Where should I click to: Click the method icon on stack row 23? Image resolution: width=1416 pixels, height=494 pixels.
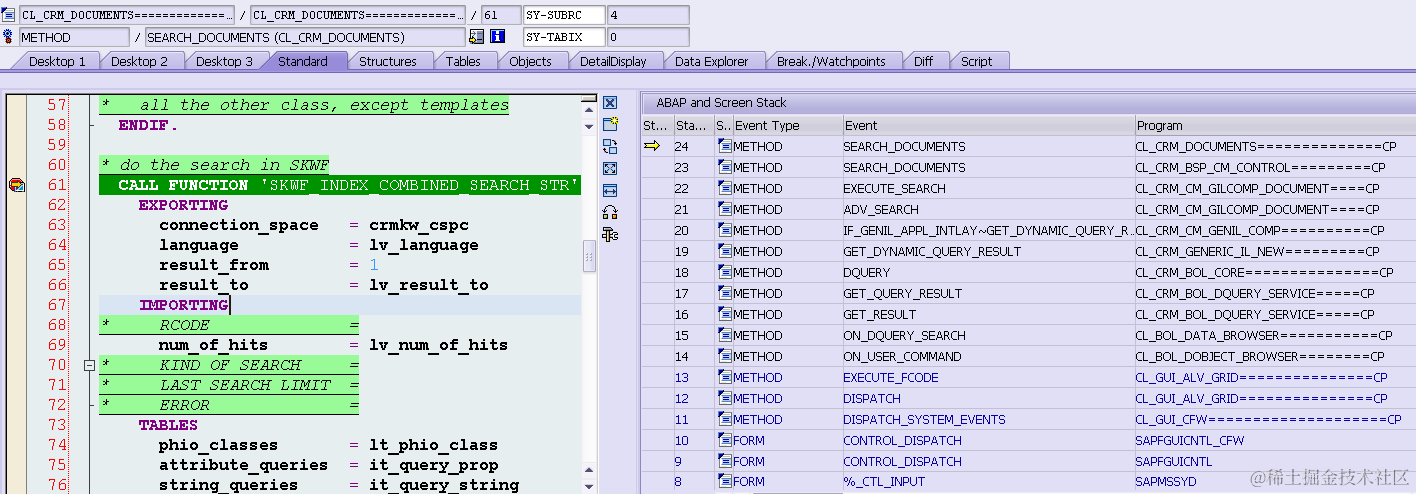click(724, 167)
